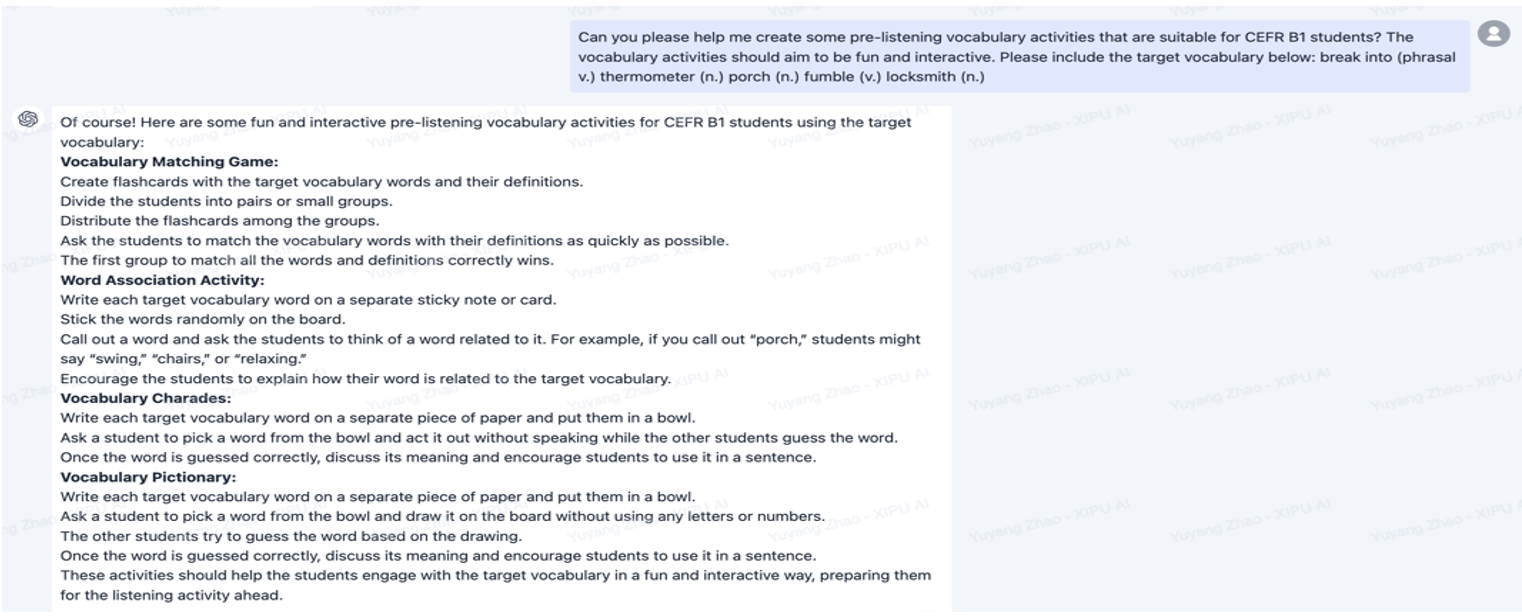The image size is (1522, 616).
Task: Click the line "Create flashcards with the target vocabulary"
Action: [321, 182]
